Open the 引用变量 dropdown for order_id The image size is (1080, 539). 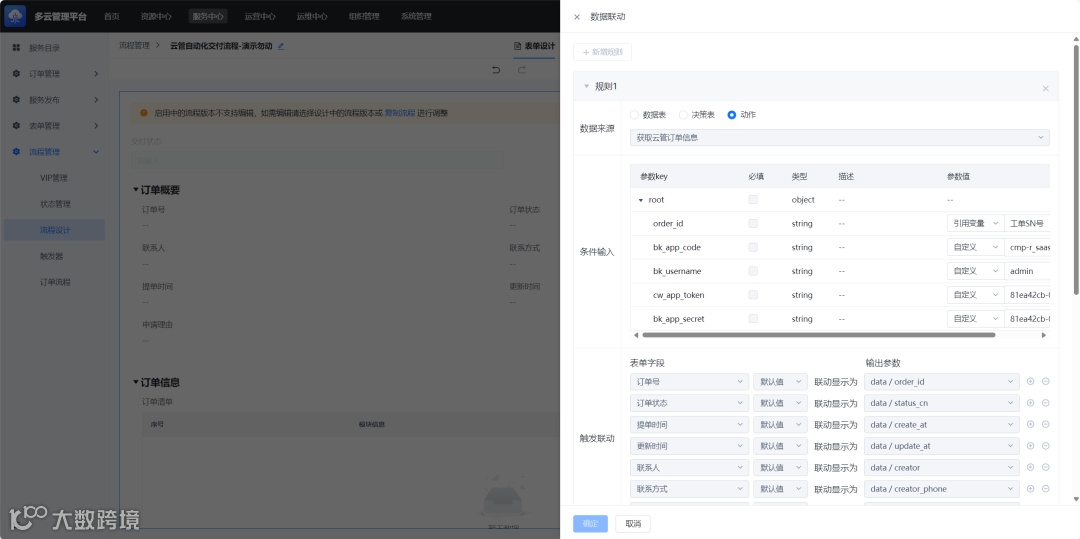click(975, 224)
